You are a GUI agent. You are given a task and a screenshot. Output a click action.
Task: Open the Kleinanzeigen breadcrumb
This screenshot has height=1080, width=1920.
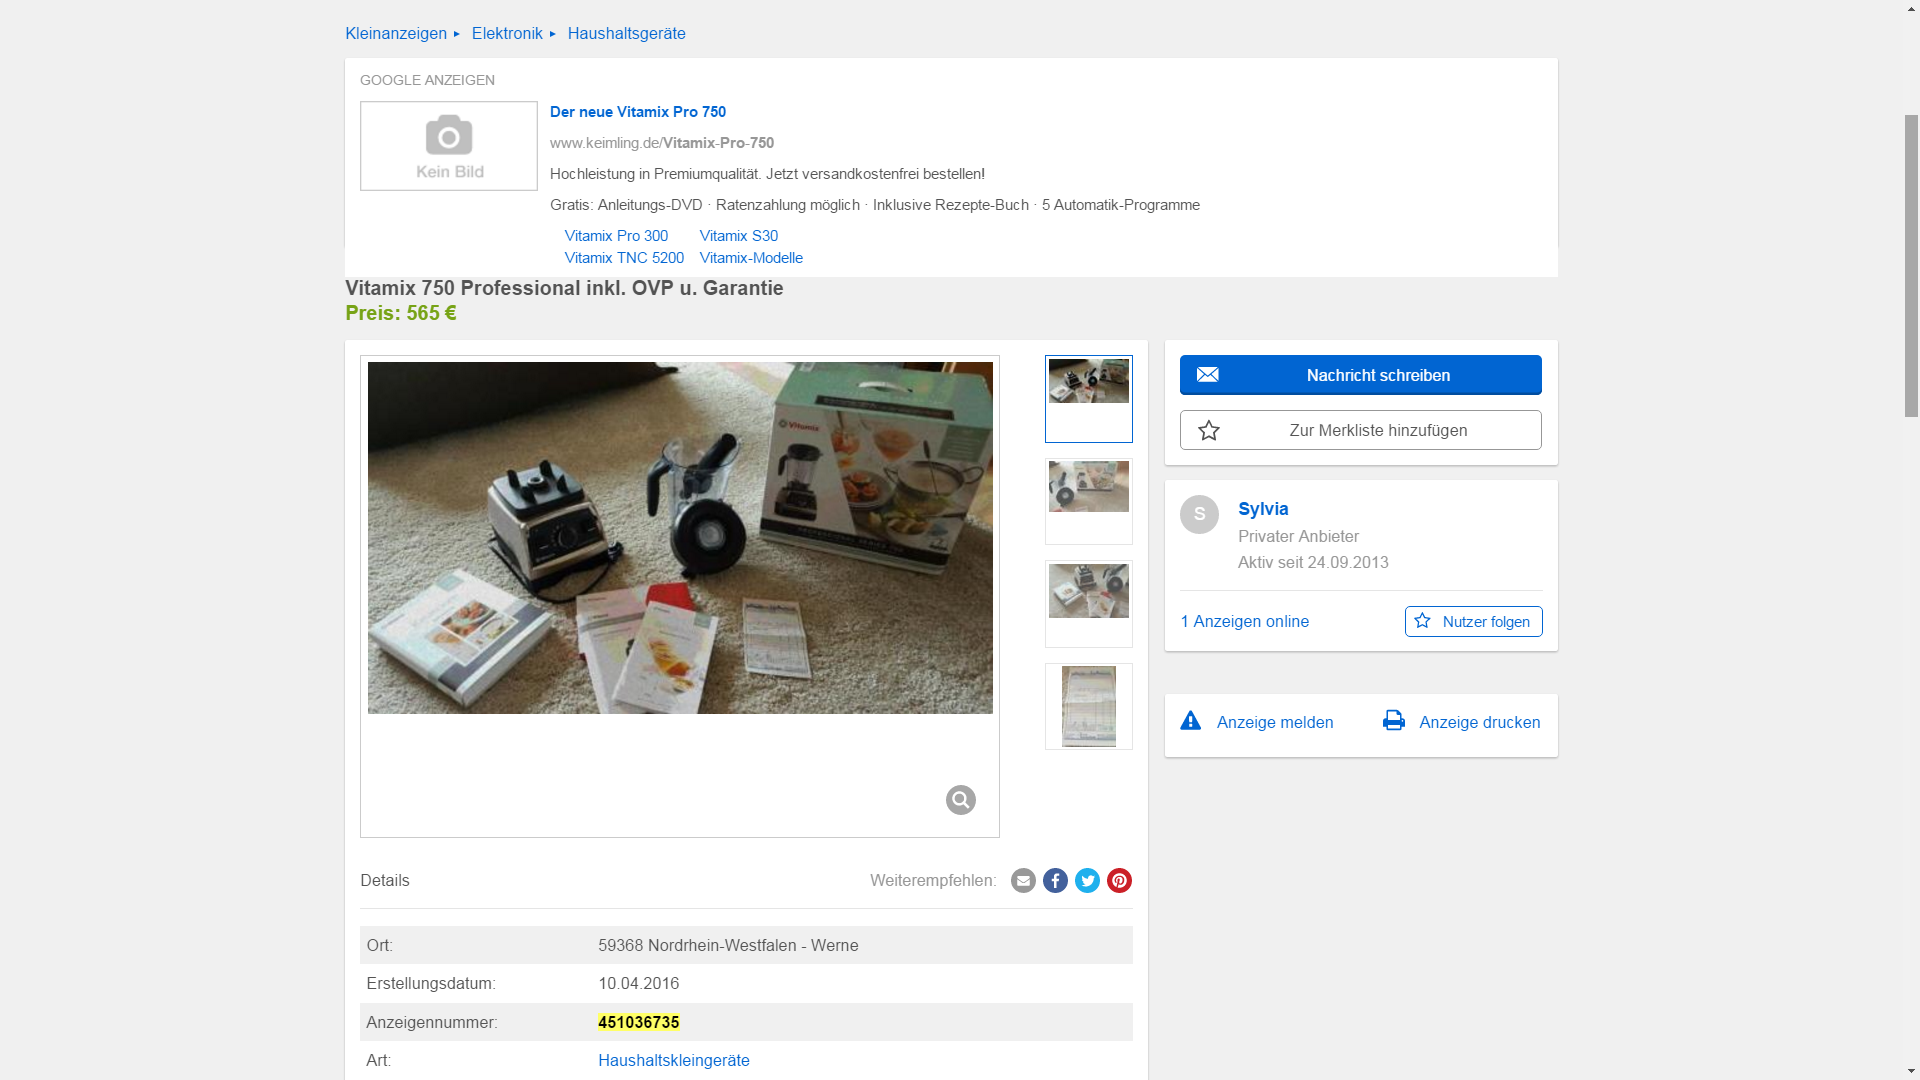(x=396, y=33)
